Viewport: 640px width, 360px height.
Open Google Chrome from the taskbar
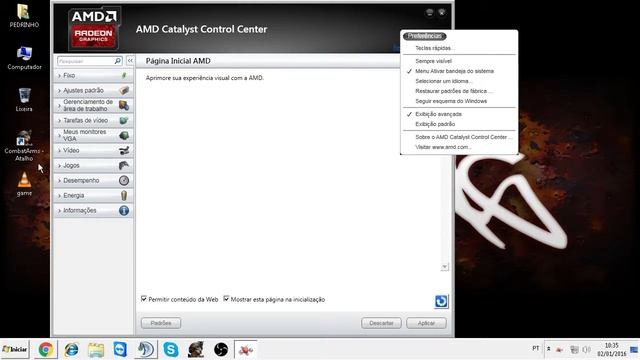click(46, 350)
